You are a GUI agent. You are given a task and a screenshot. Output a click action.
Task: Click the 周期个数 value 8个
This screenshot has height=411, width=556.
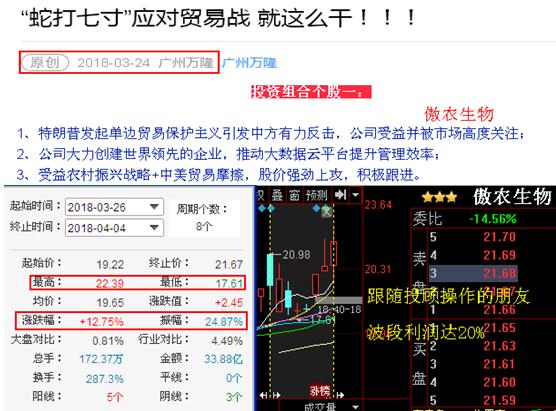(x=204, y=226)
